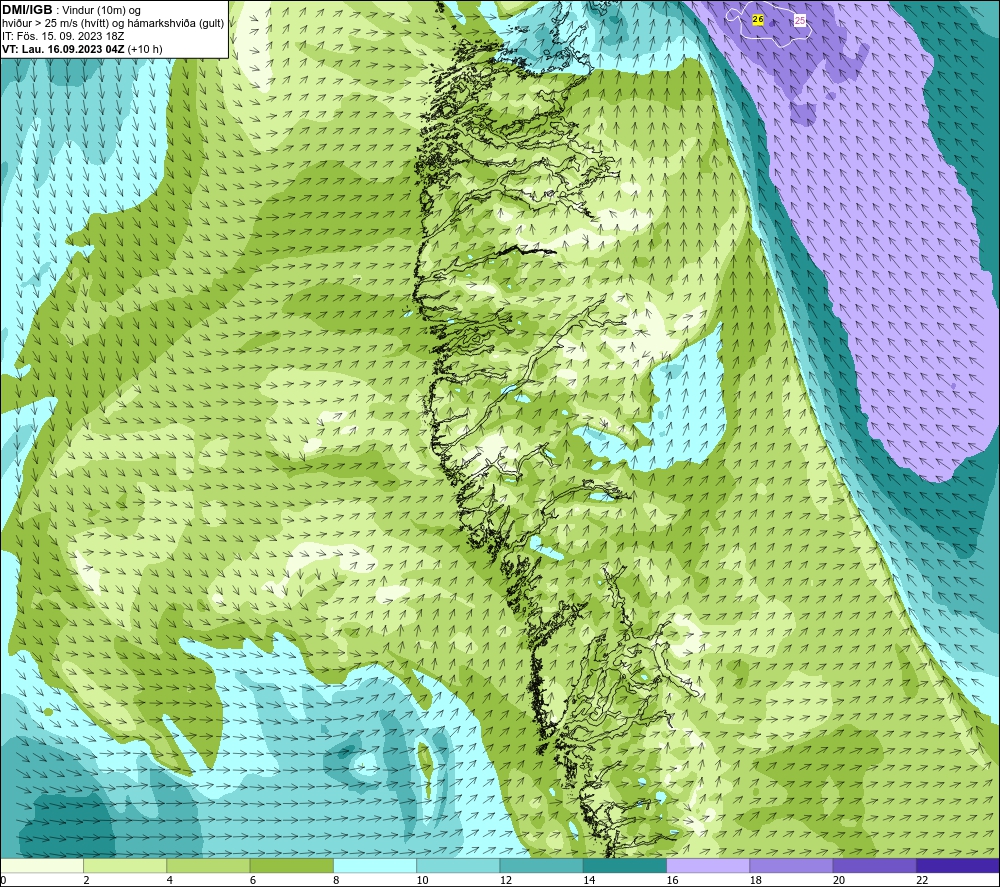Click the white 25 gust label
Screen dimensions: 1000x887
pos(800,20)
